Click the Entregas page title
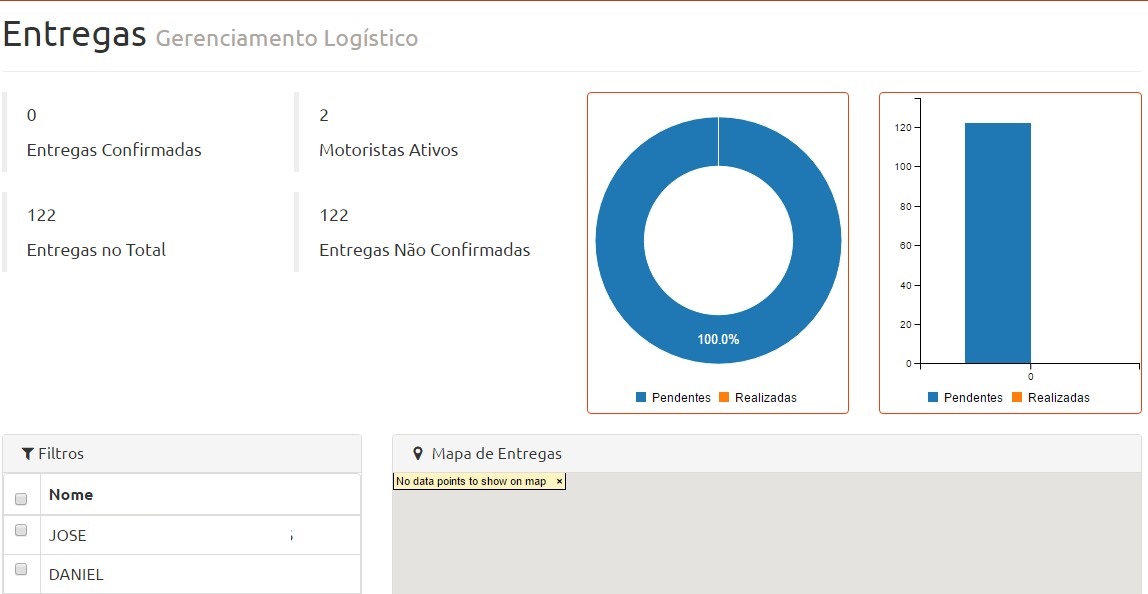Screen dimensions: 1148x594 75,34
